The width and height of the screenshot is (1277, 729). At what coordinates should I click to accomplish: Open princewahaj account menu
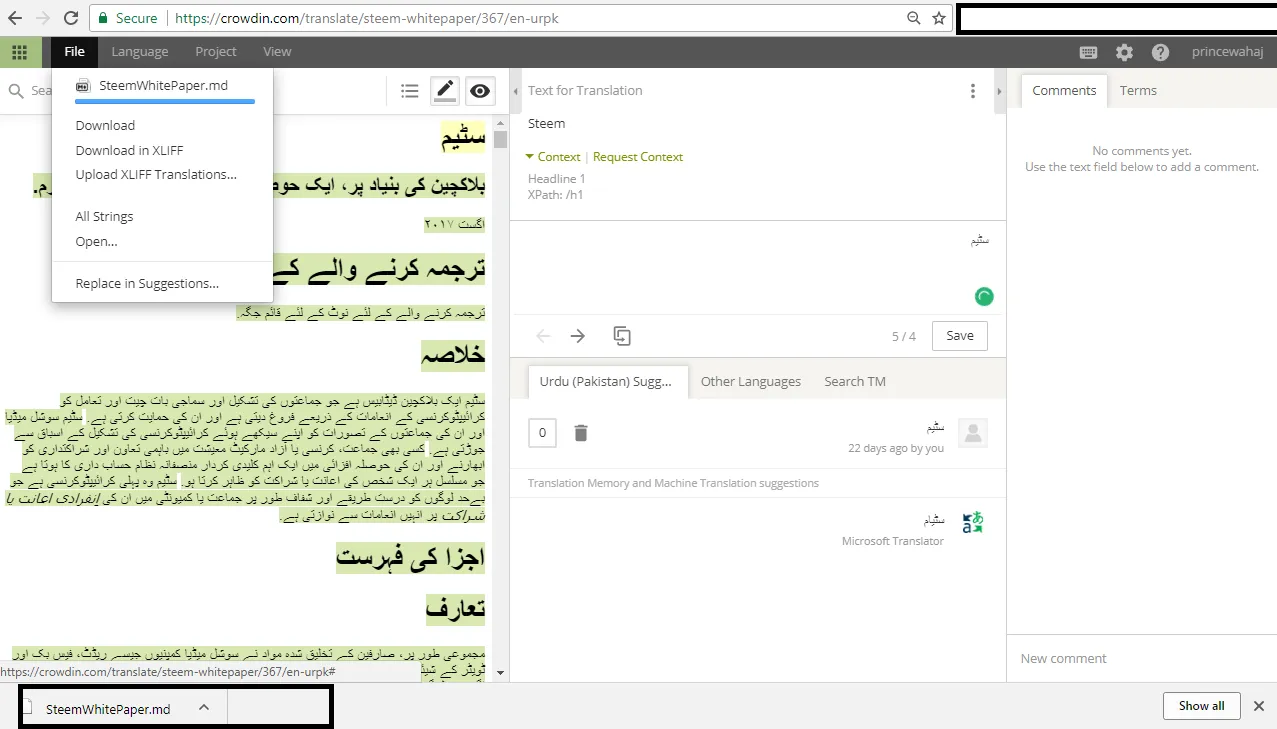click(x=1227, y=52)
